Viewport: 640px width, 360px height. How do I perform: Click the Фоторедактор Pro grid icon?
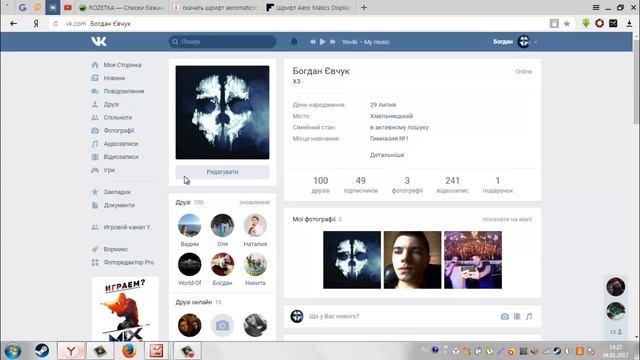pos(95,262)
